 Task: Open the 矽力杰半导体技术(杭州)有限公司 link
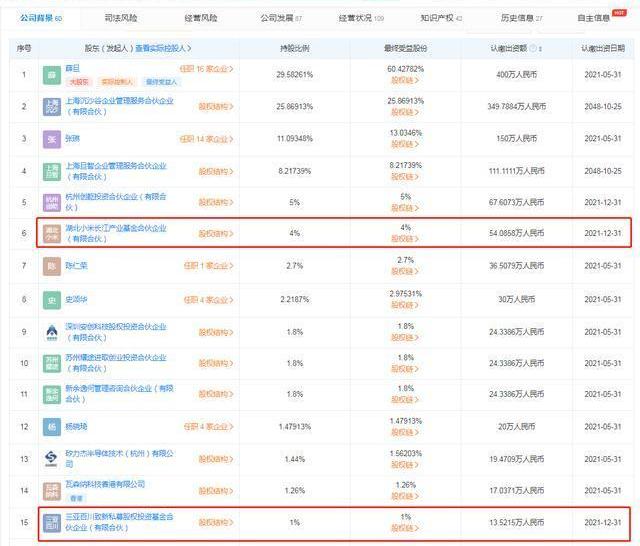pyautogui.click(x=119, y=459)
